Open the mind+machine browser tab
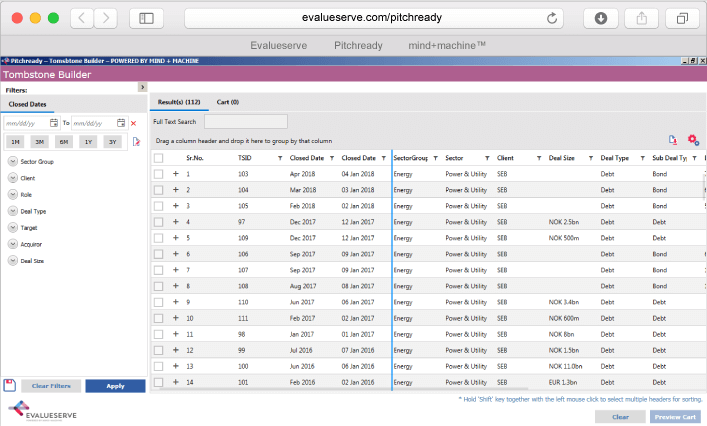This screenshot has height=426, width=707. [447, 46]
